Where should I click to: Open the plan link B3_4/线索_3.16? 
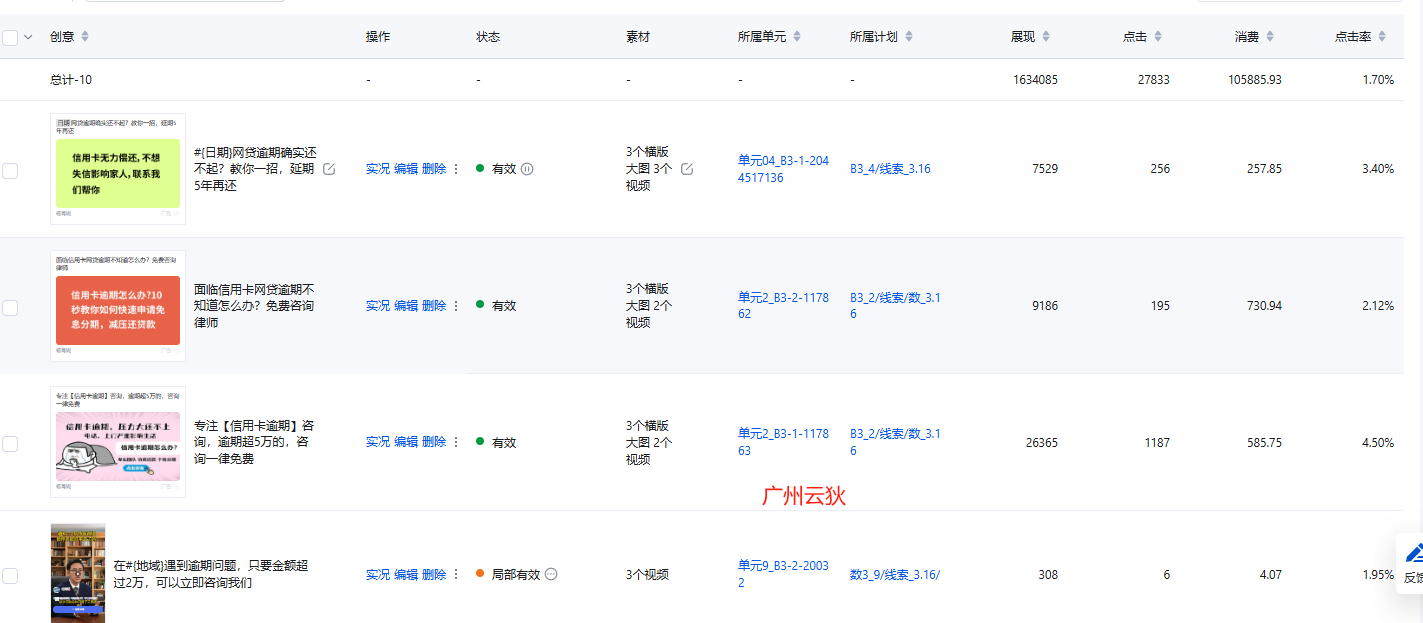[x=890, y=169]
